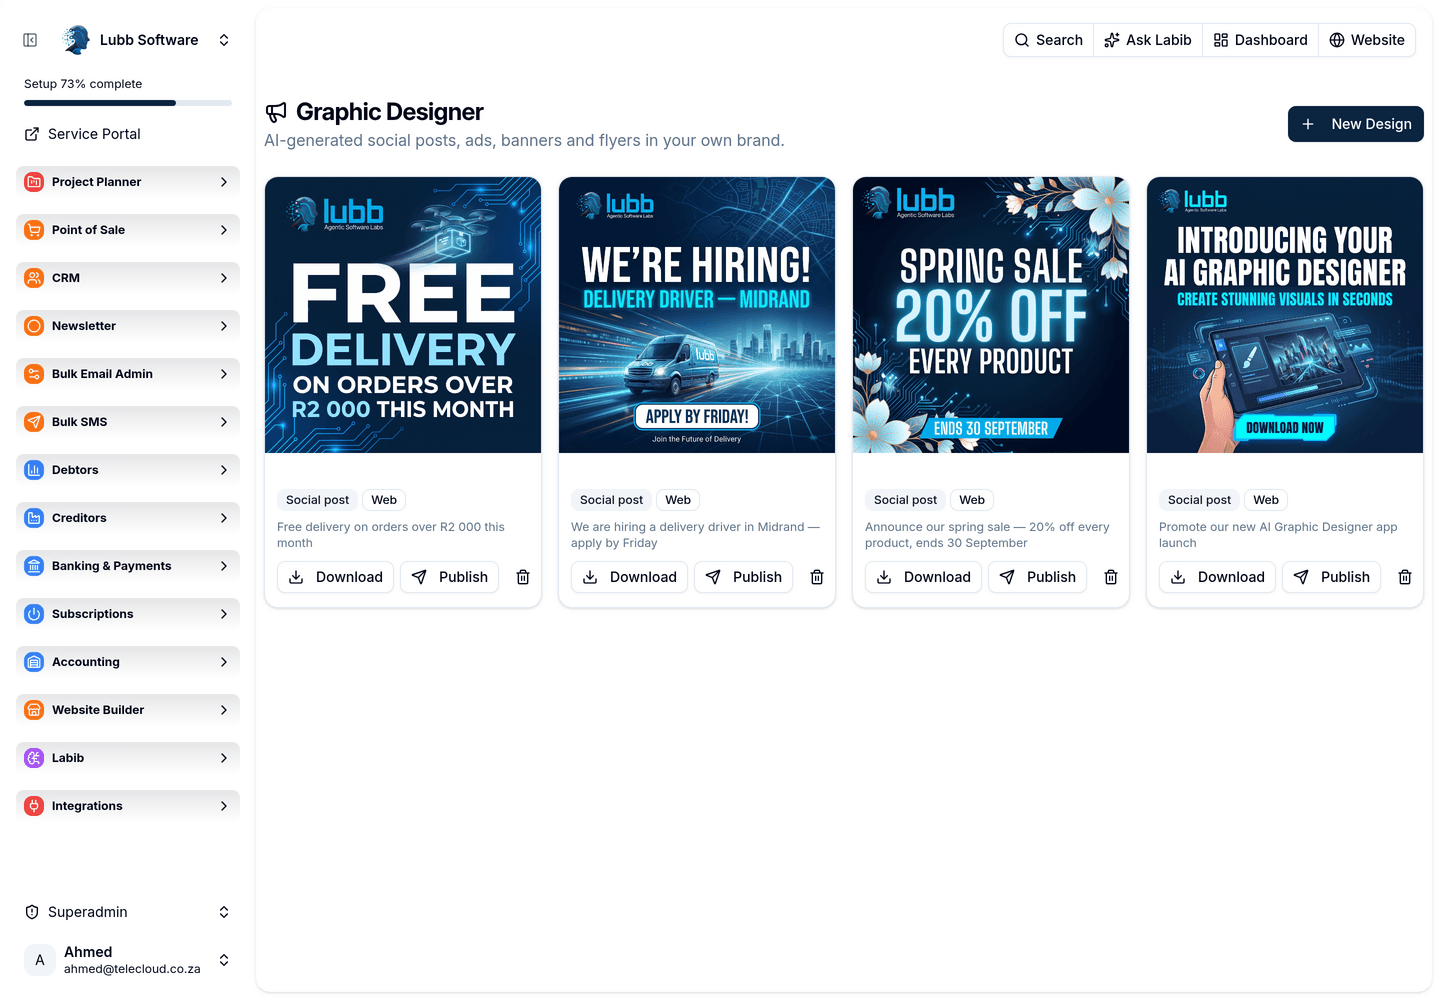Screen dimensions: 1440x1000
Task: Open the Spring Sale 20% Off thumbnail
Action: point(991,315)
